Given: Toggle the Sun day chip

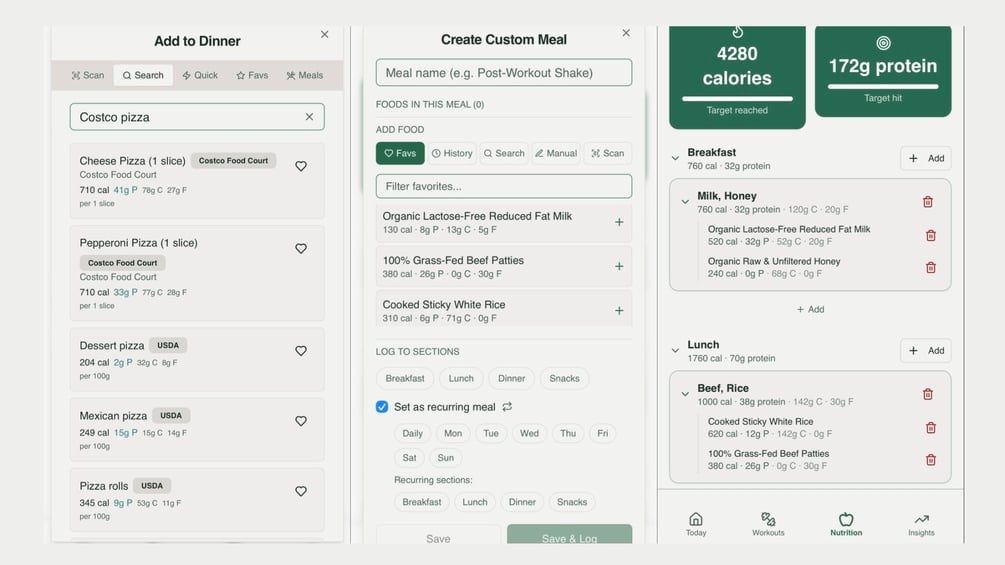Looking at the screenshot, I should point(445,458).
